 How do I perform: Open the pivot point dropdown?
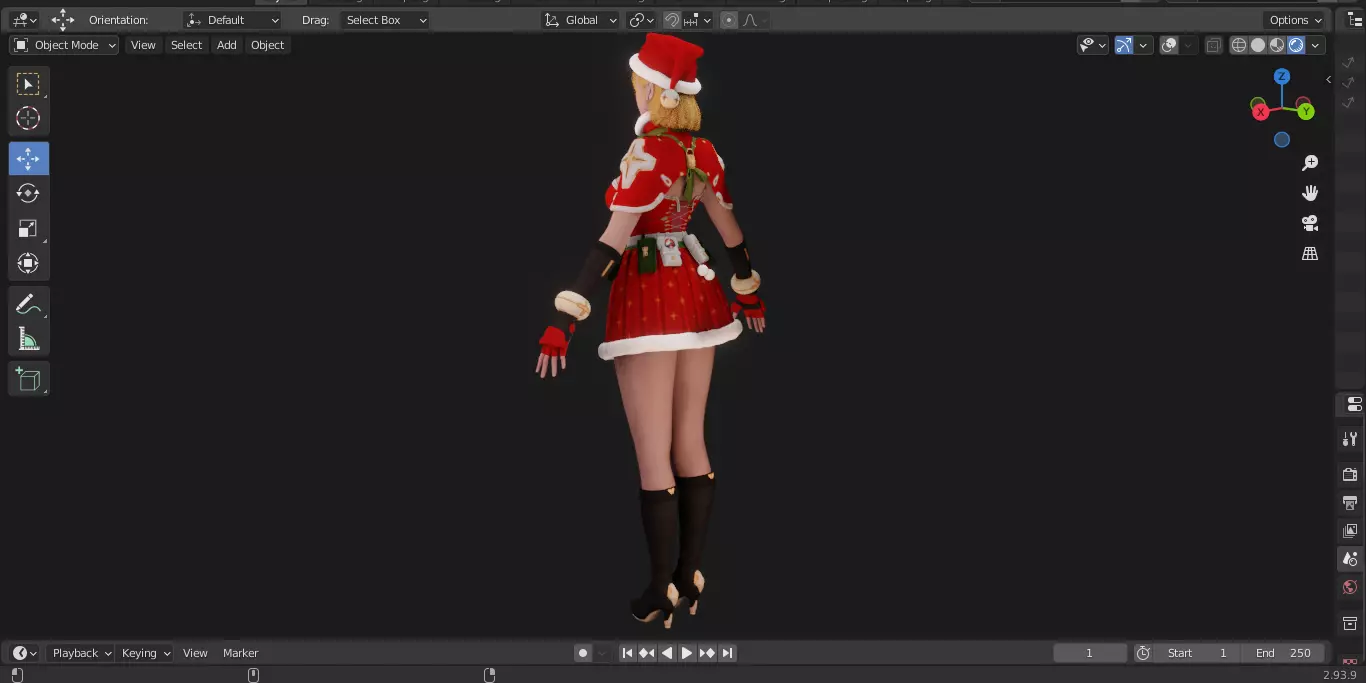pos(641,20)
